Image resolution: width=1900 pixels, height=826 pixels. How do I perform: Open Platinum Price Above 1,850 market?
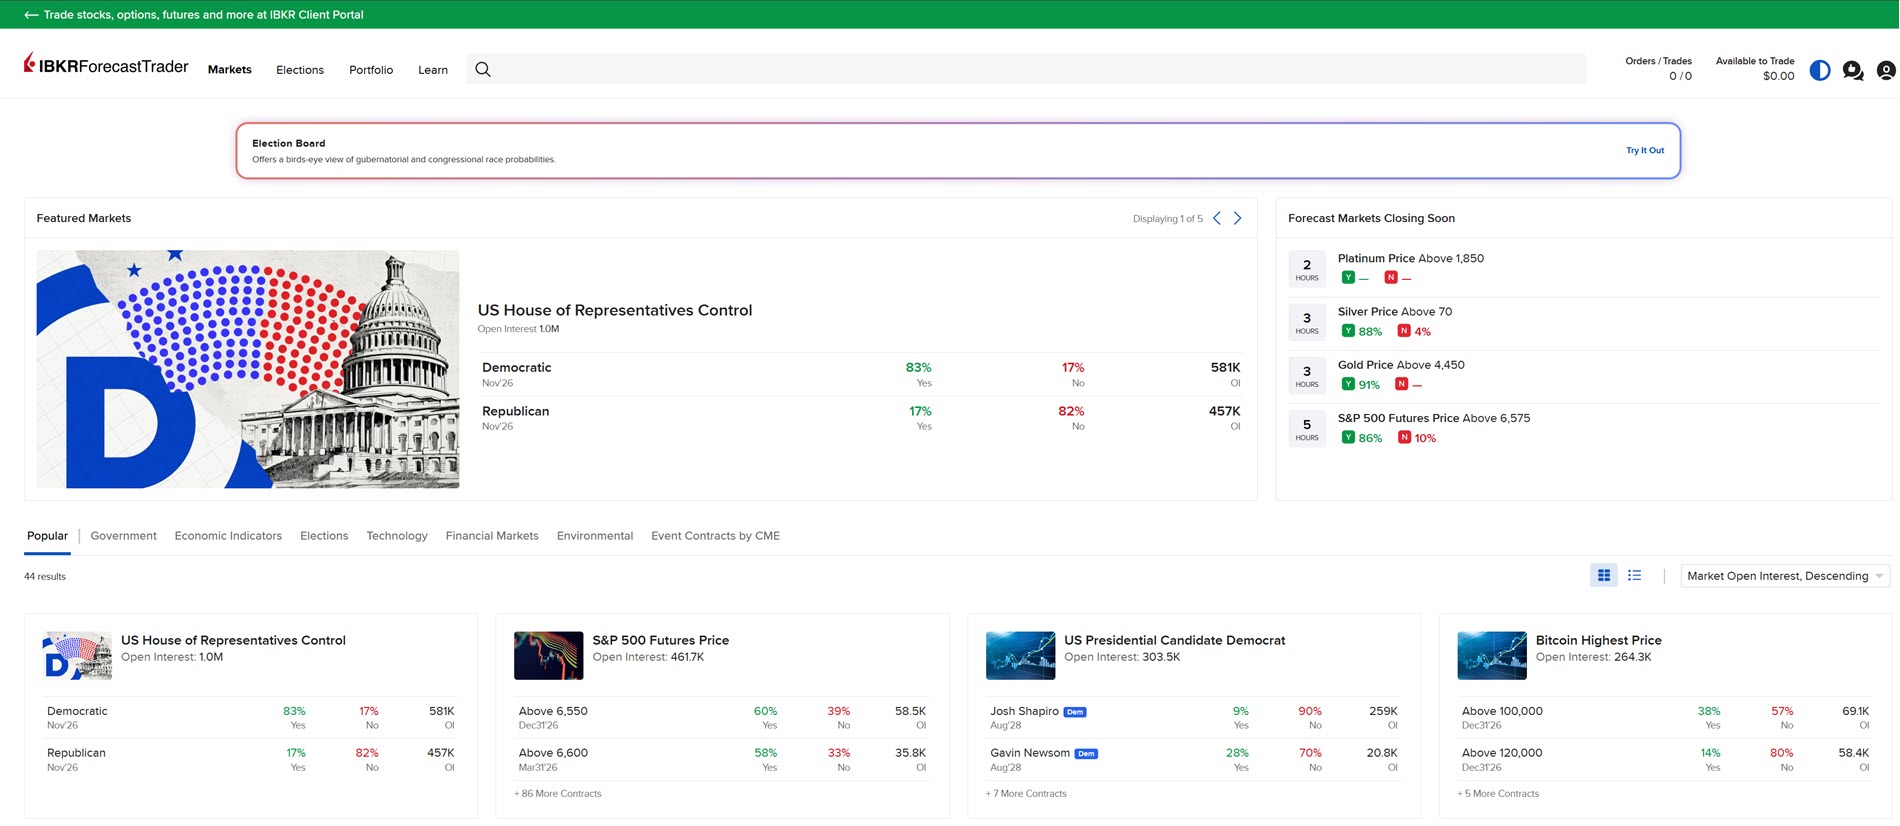click(x=1410, y=258)
